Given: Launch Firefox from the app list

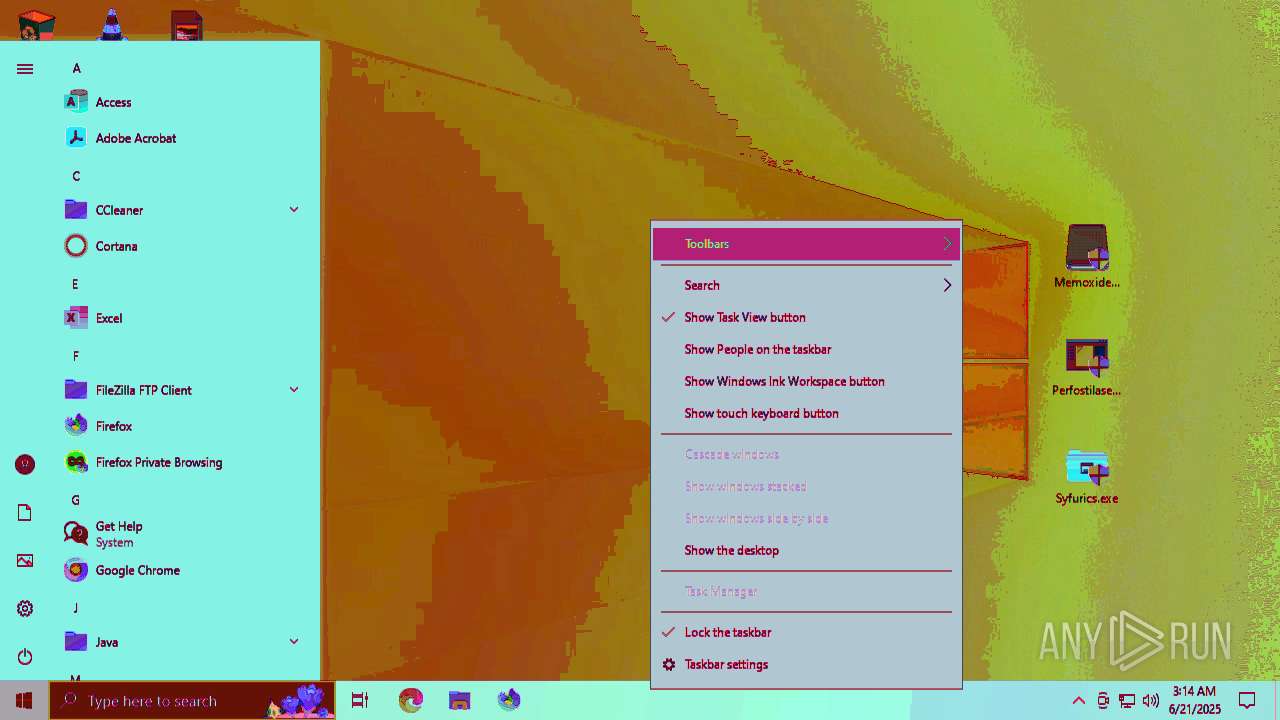Looking at the screenshot, I should pos(114,426).
